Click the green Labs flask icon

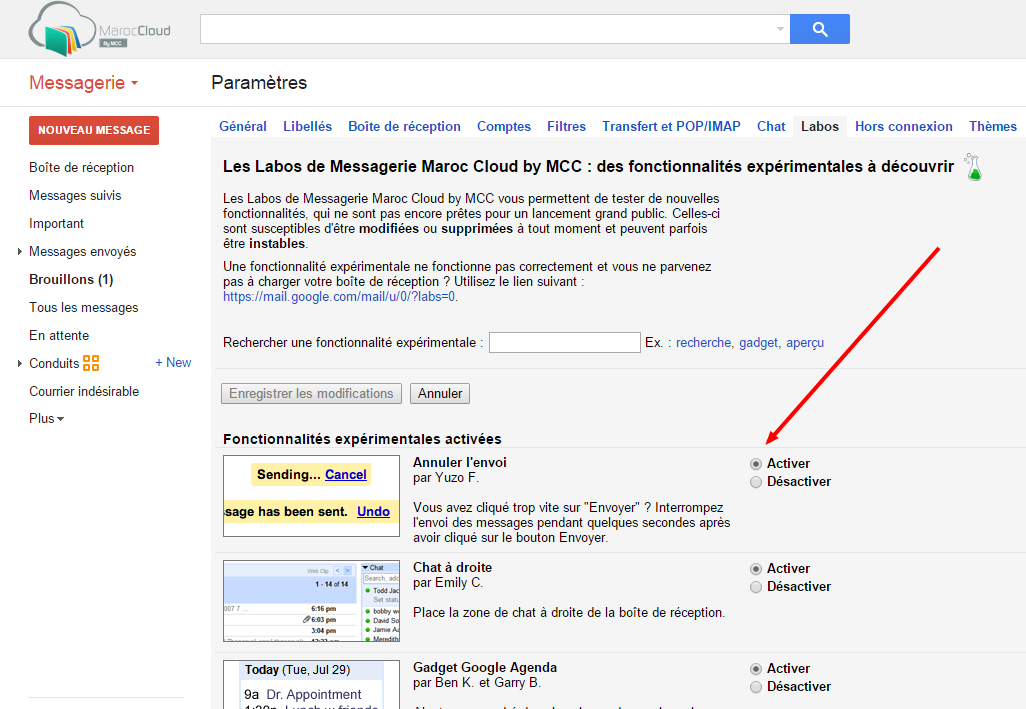(974, 167)
